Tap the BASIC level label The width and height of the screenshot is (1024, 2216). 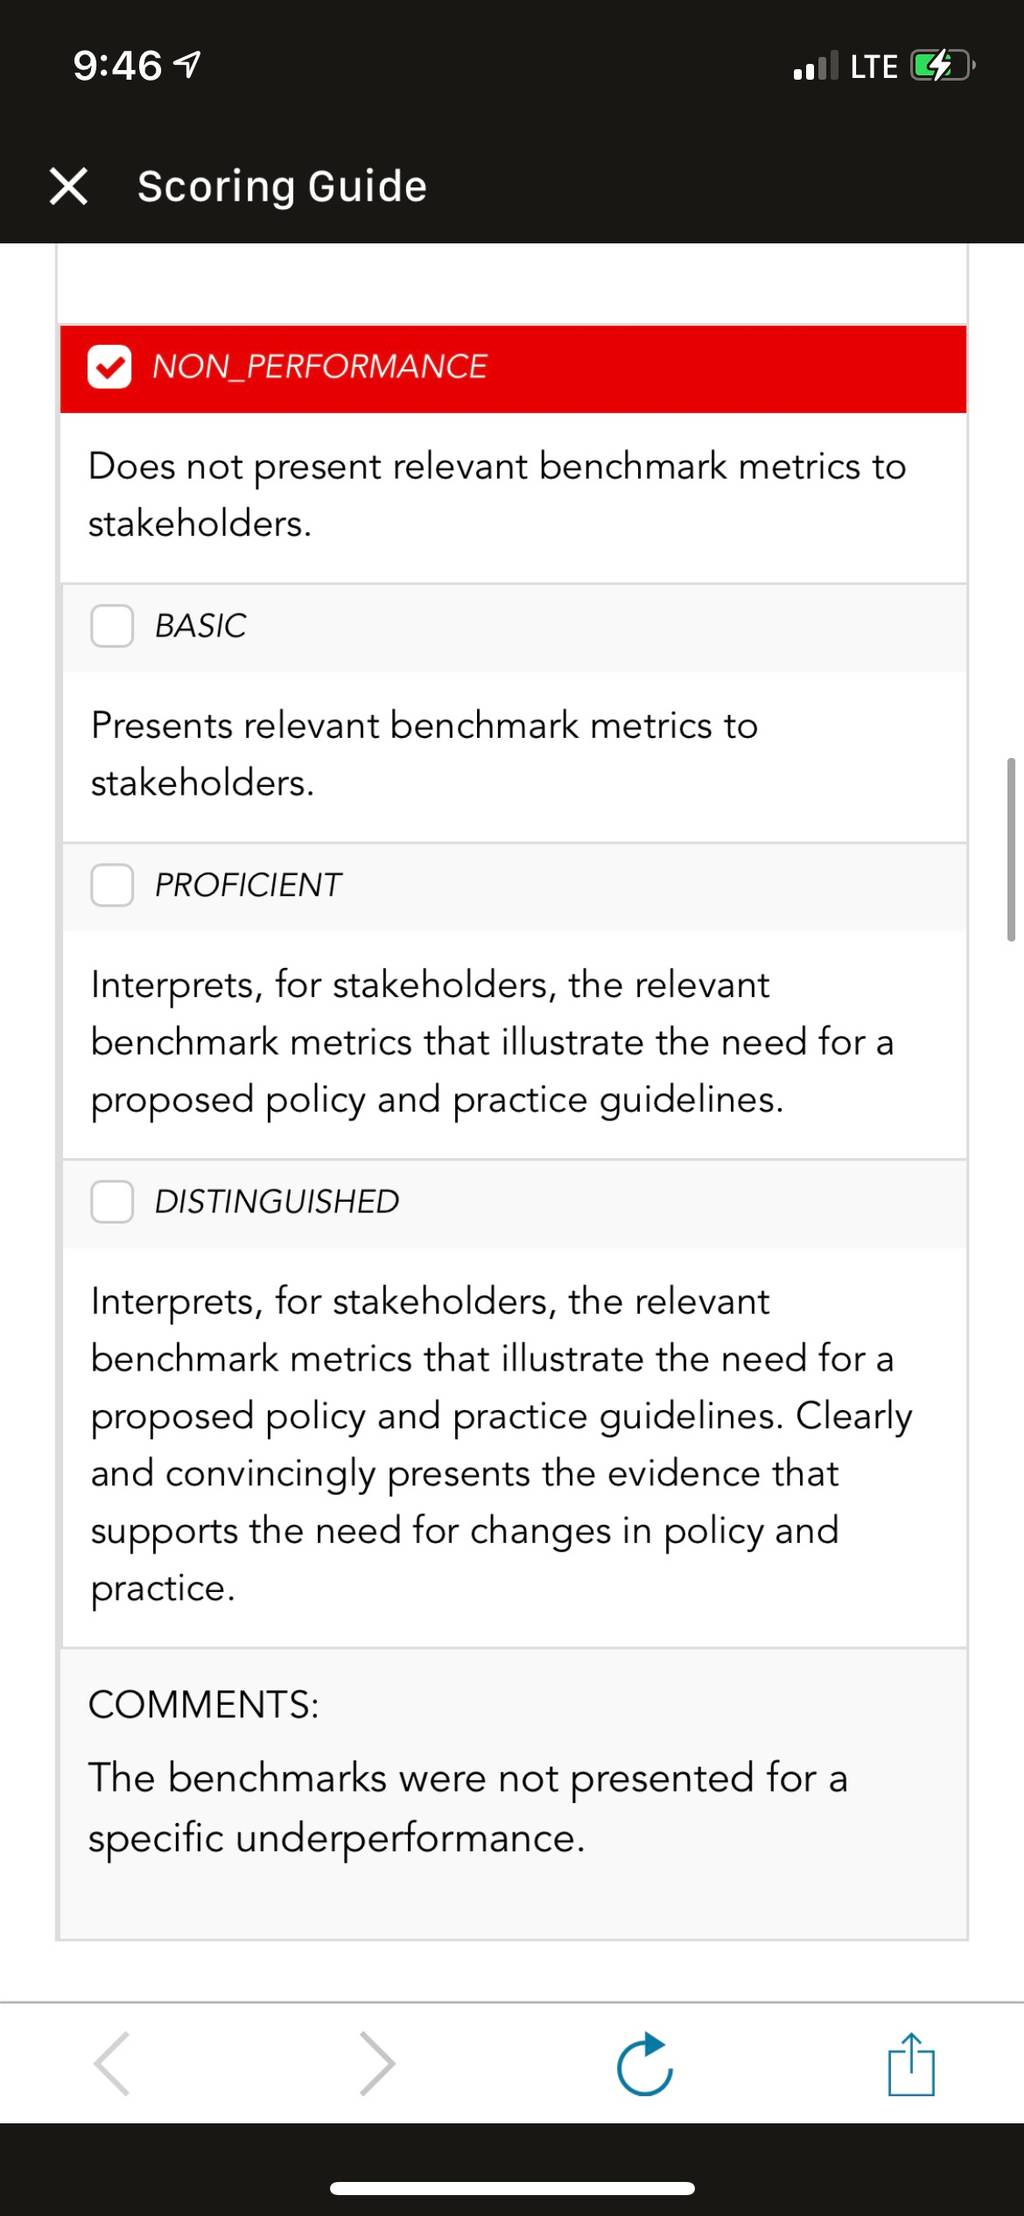pyautogui.click(x=200, y=626)
